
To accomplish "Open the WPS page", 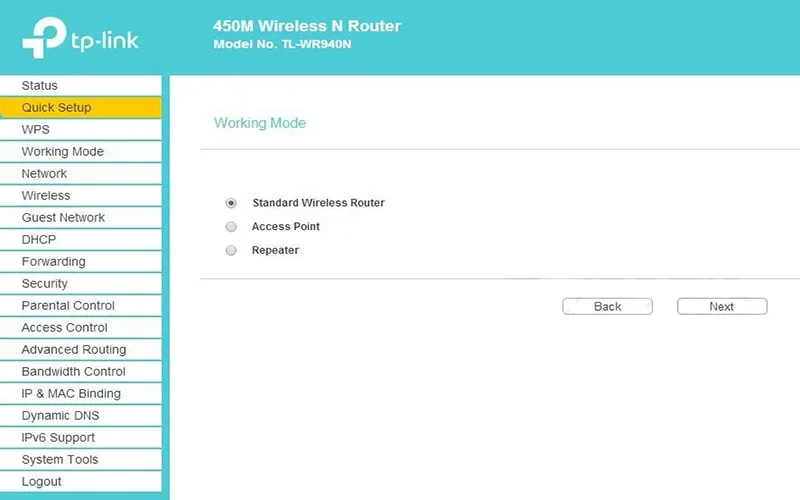I will 81,130.
